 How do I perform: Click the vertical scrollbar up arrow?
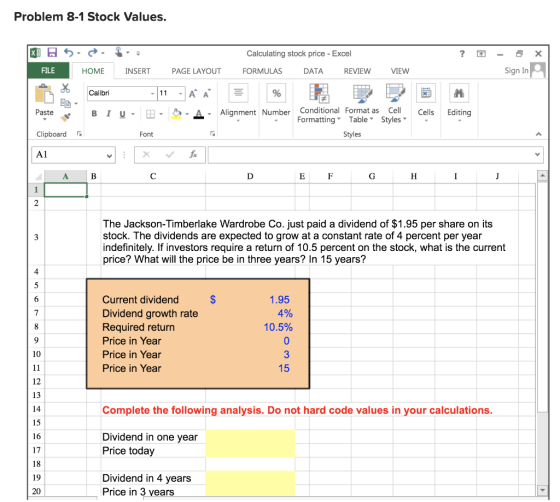pos(542,176)
